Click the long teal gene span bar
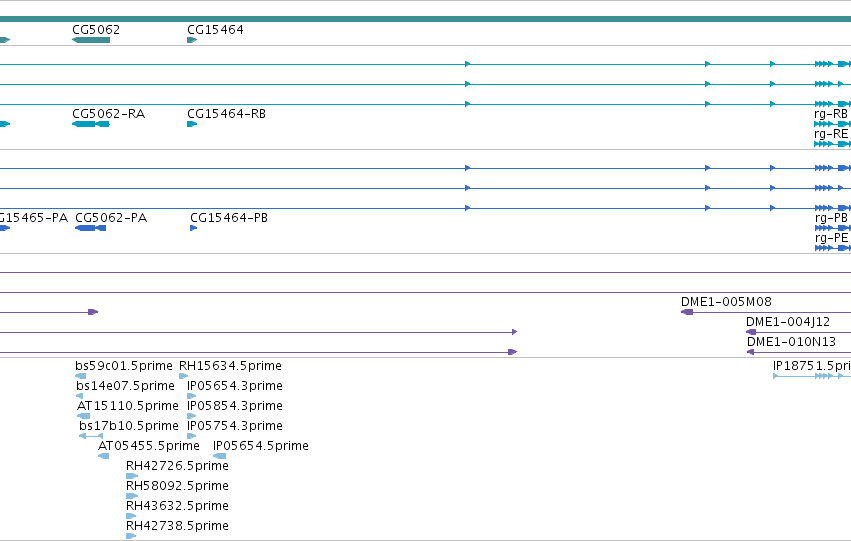 pyautogui.click(x=426, y=20)
